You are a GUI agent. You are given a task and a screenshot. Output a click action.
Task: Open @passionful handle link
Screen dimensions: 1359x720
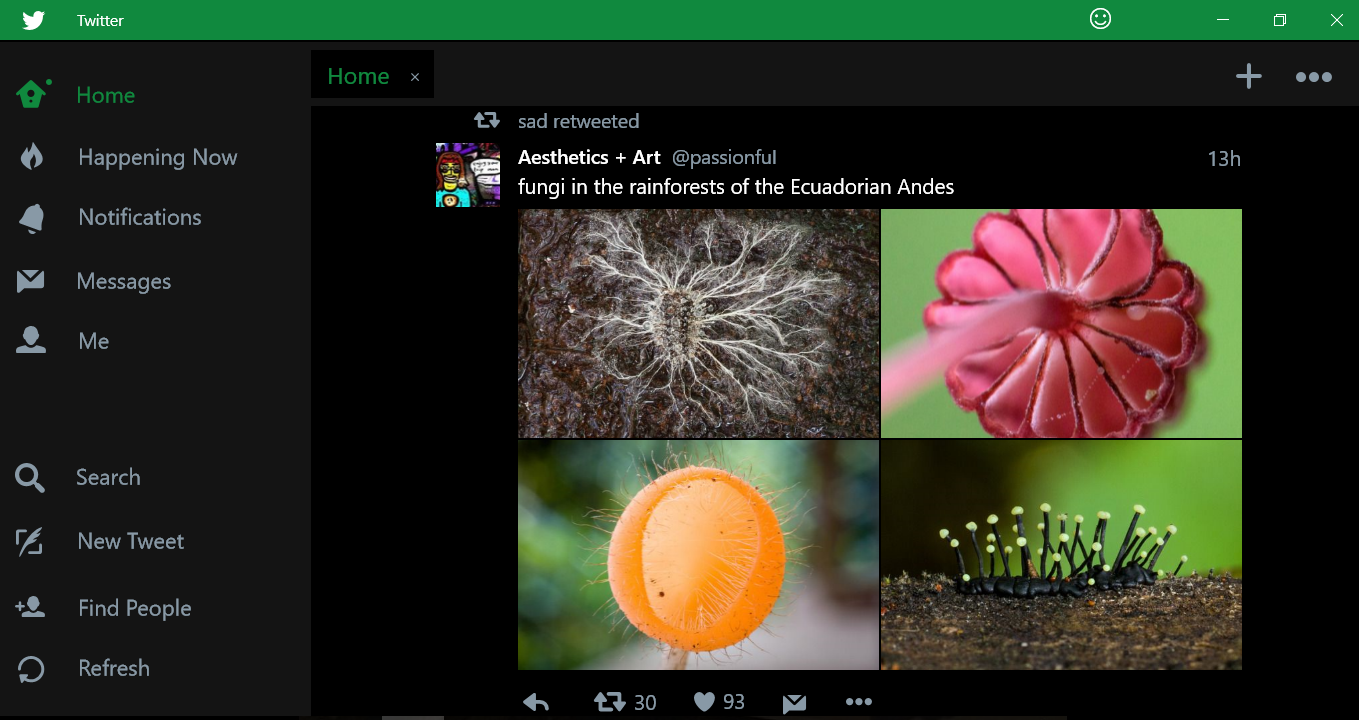[x=724, y=158]
